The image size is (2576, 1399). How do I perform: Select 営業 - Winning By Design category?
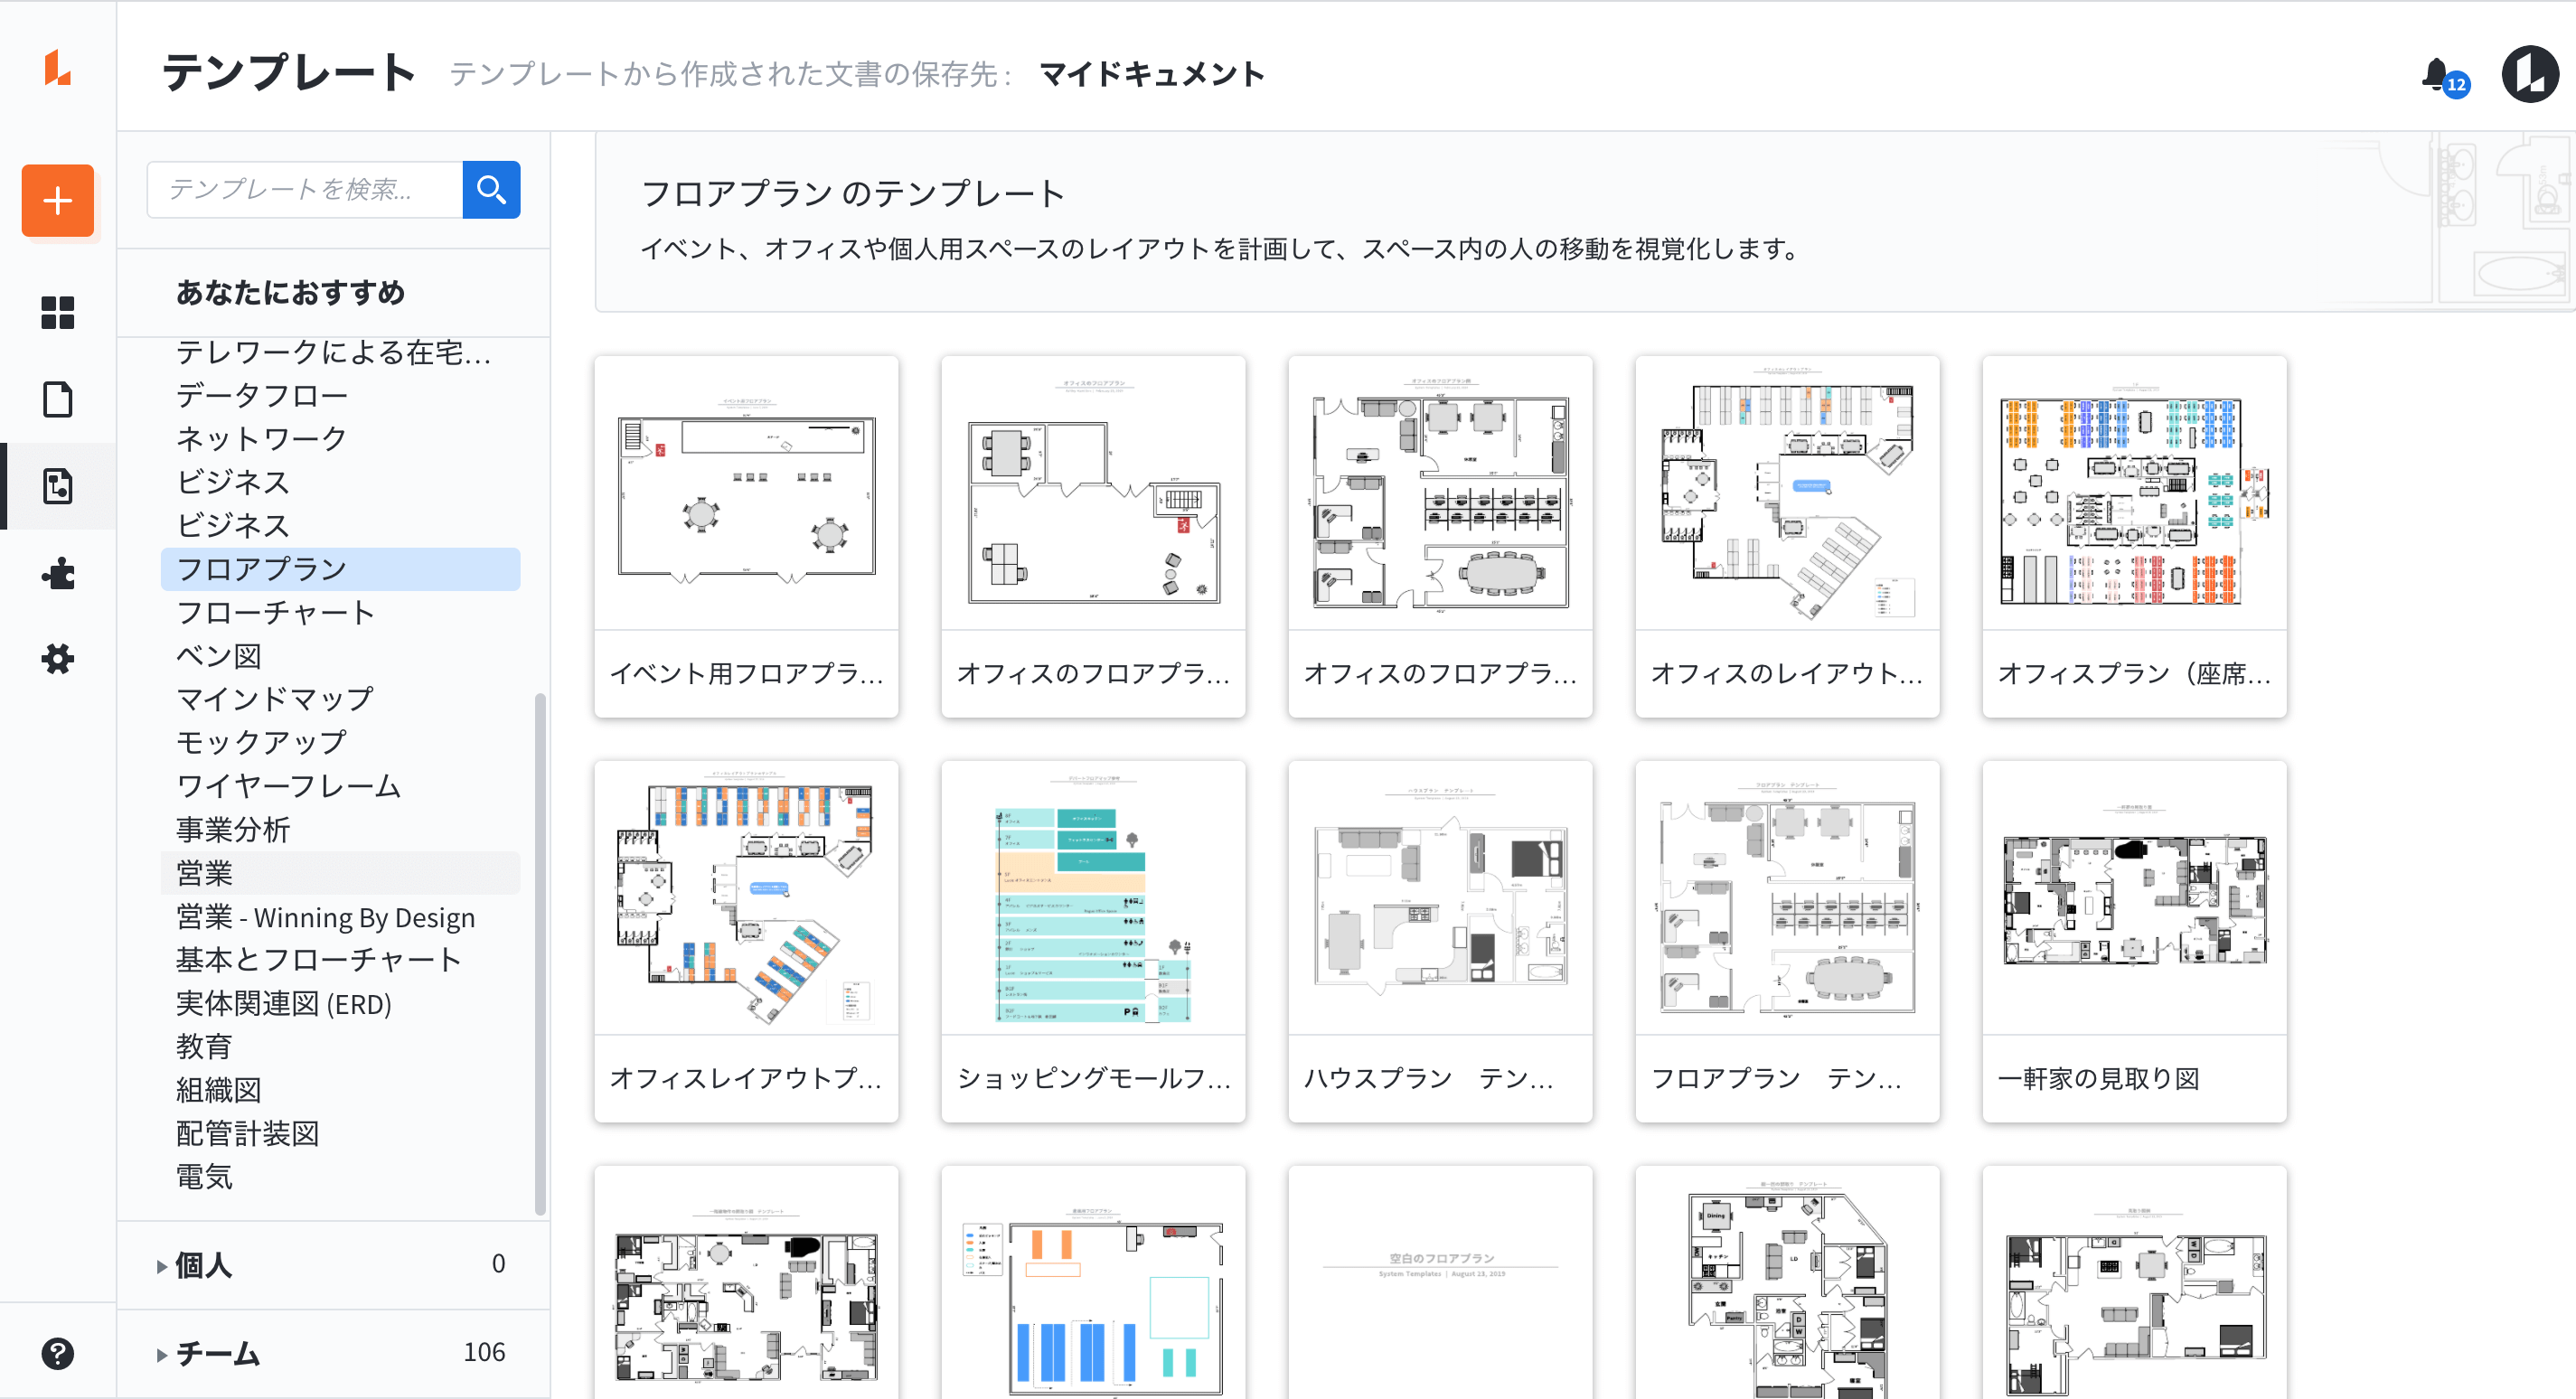[x=326, y=917]
